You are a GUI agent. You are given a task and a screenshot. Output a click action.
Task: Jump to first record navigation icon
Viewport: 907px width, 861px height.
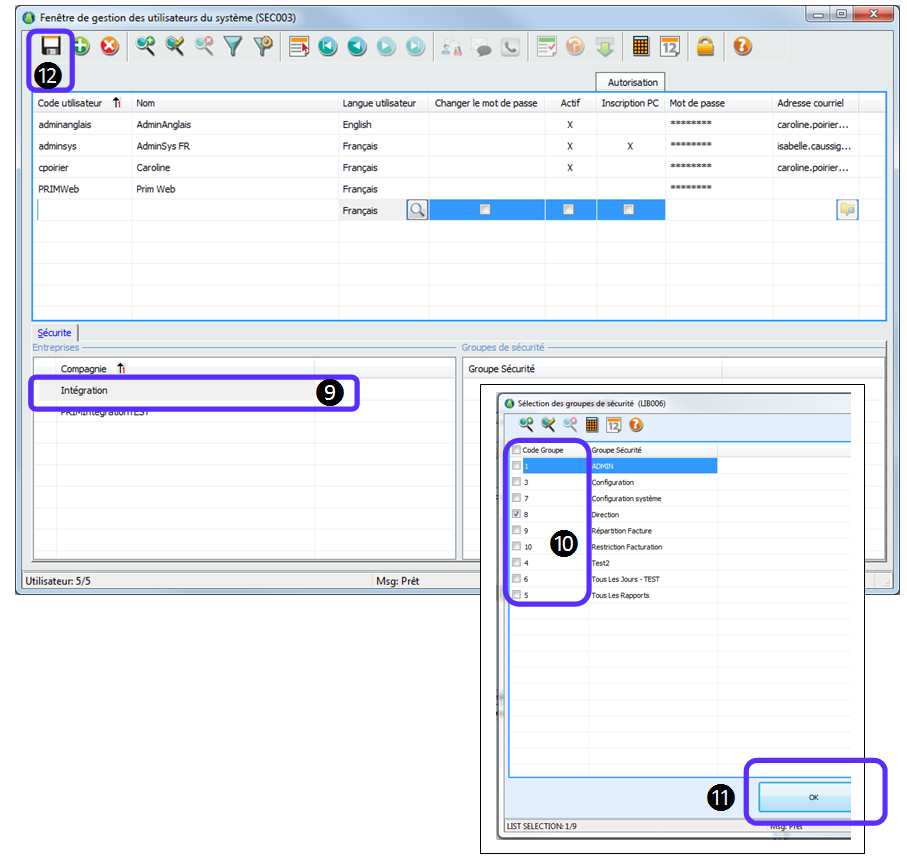[x=327, y=46]
